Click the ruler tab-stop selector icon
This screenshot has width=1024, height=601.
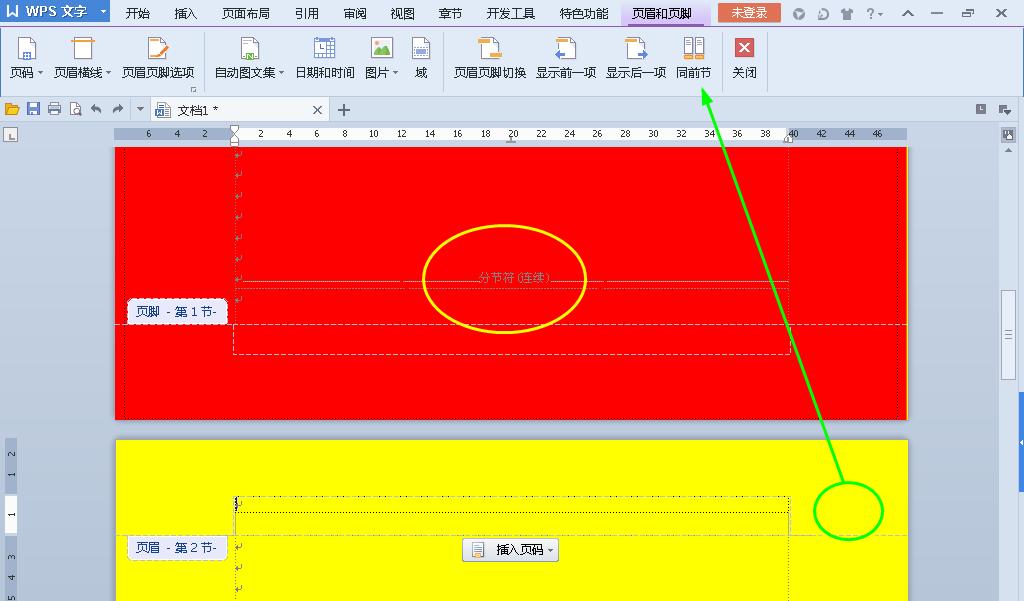click(10, 135)
